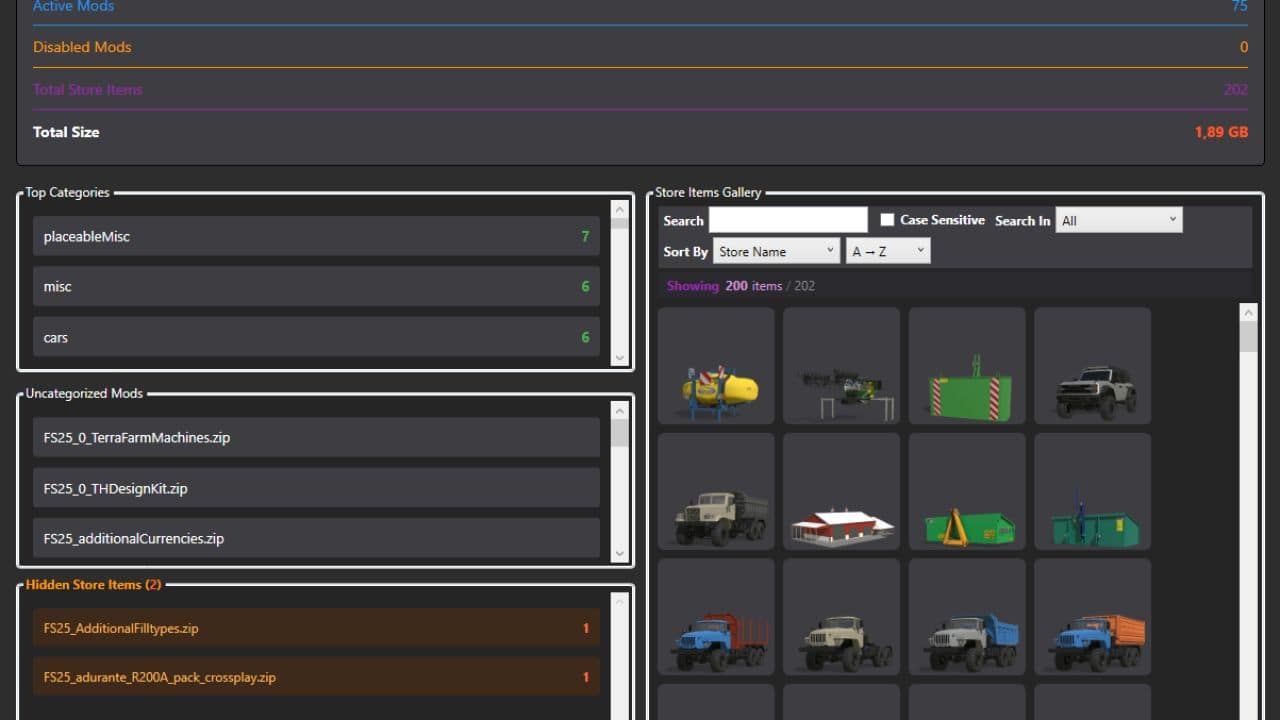Open the cars category
This screenshot has width=1280, height=720.
tap(316, 337)
